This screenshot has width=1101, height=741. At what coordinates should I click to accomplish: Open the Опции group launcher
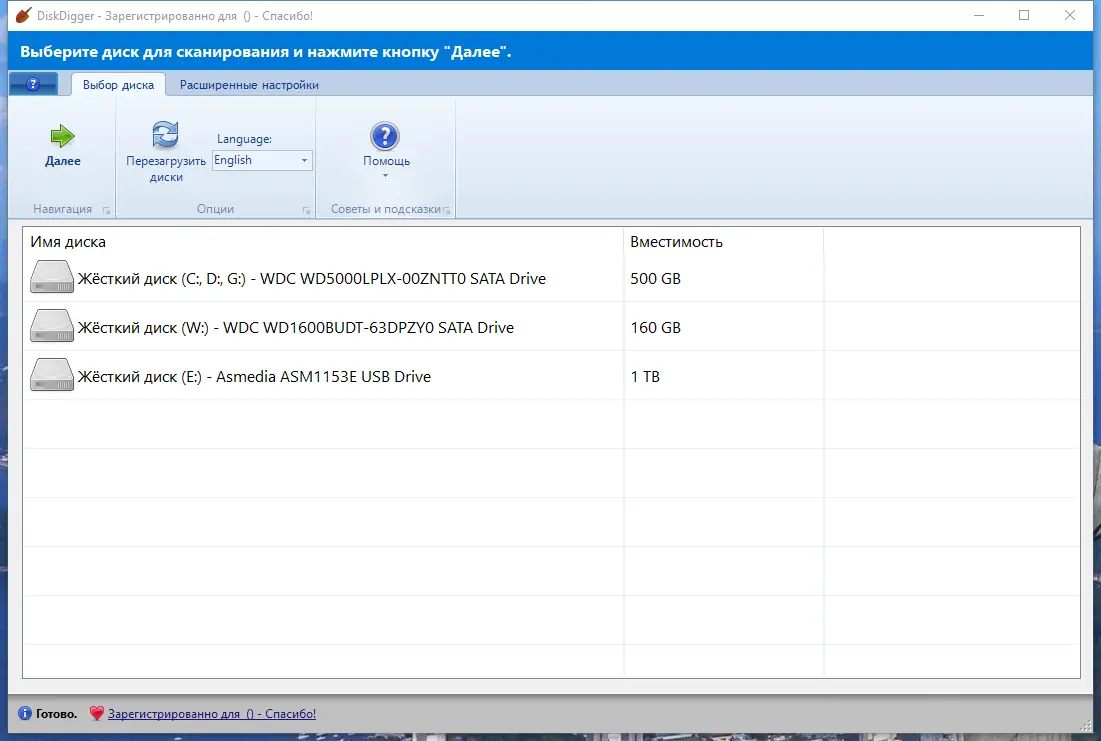click(x=306, y=210)
